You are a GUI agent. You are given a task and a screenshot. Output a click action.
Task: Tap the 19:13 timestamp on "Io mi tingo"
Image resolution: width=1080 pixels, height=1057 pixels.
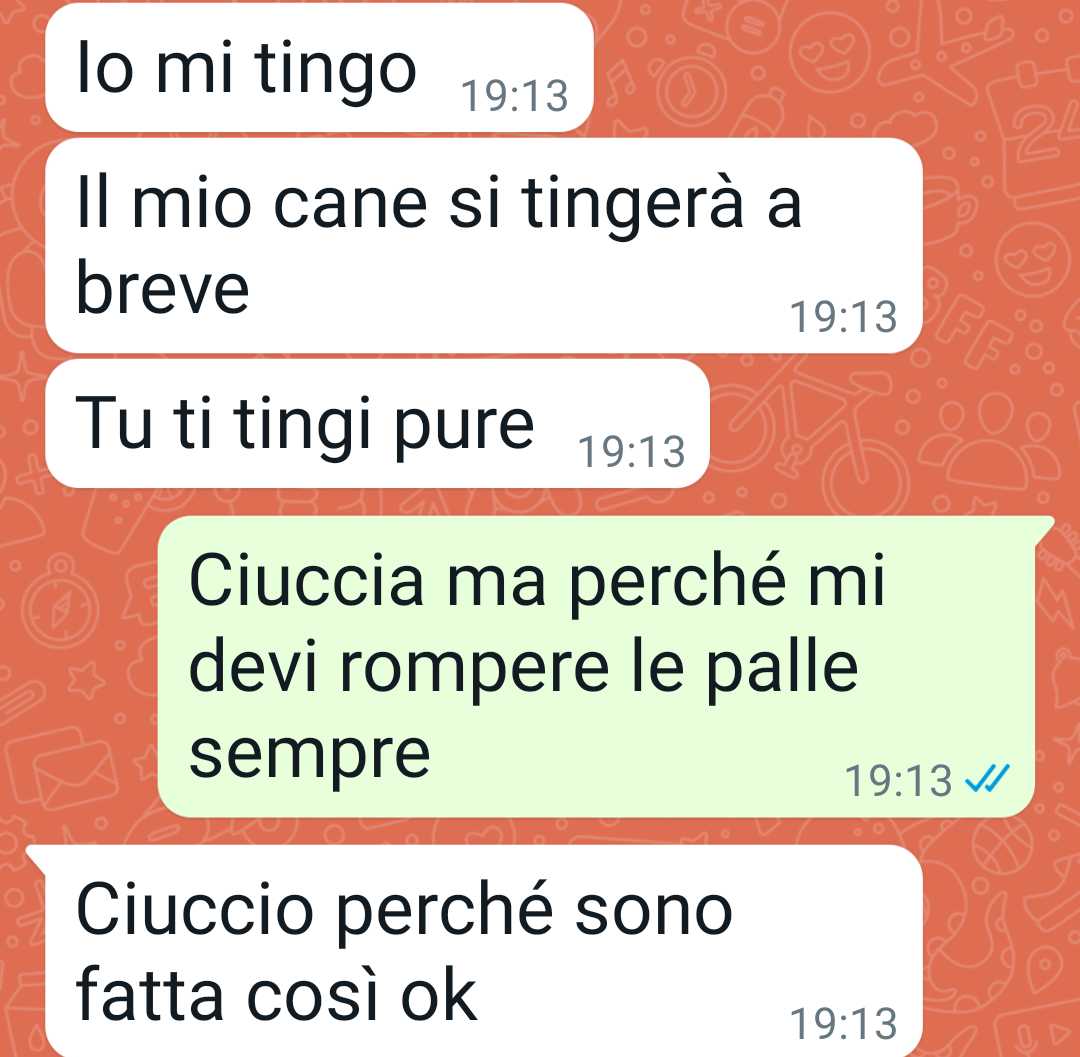515,96
